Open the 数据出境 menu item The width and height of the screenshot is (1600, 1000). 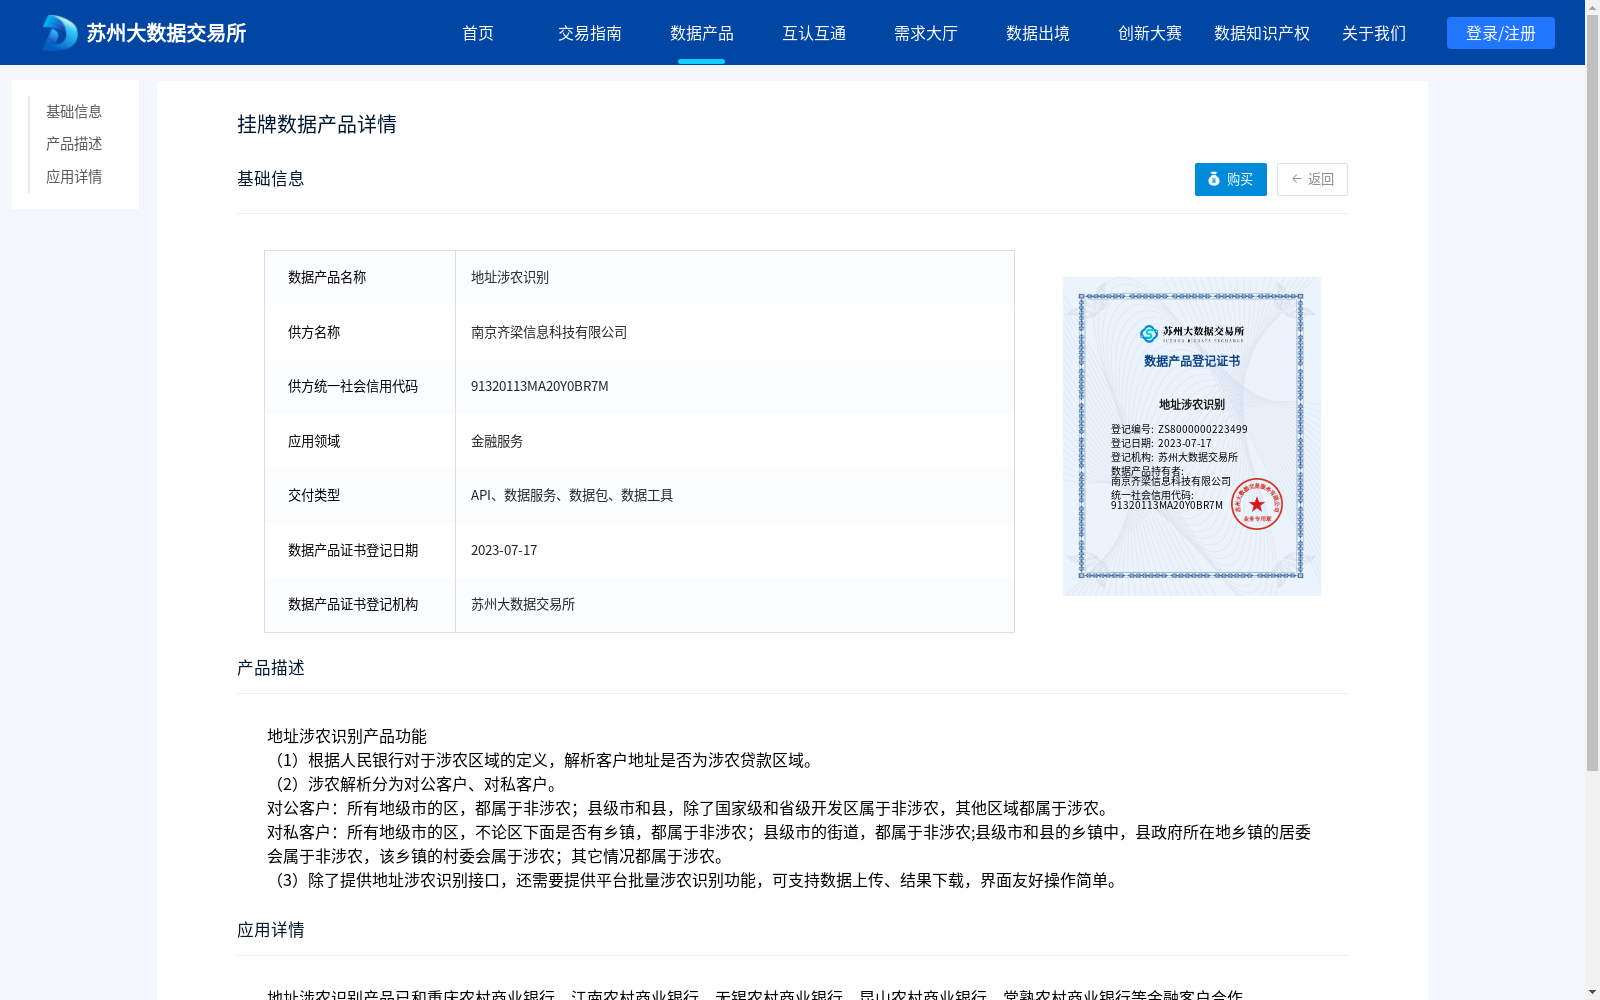point(1038,33)
